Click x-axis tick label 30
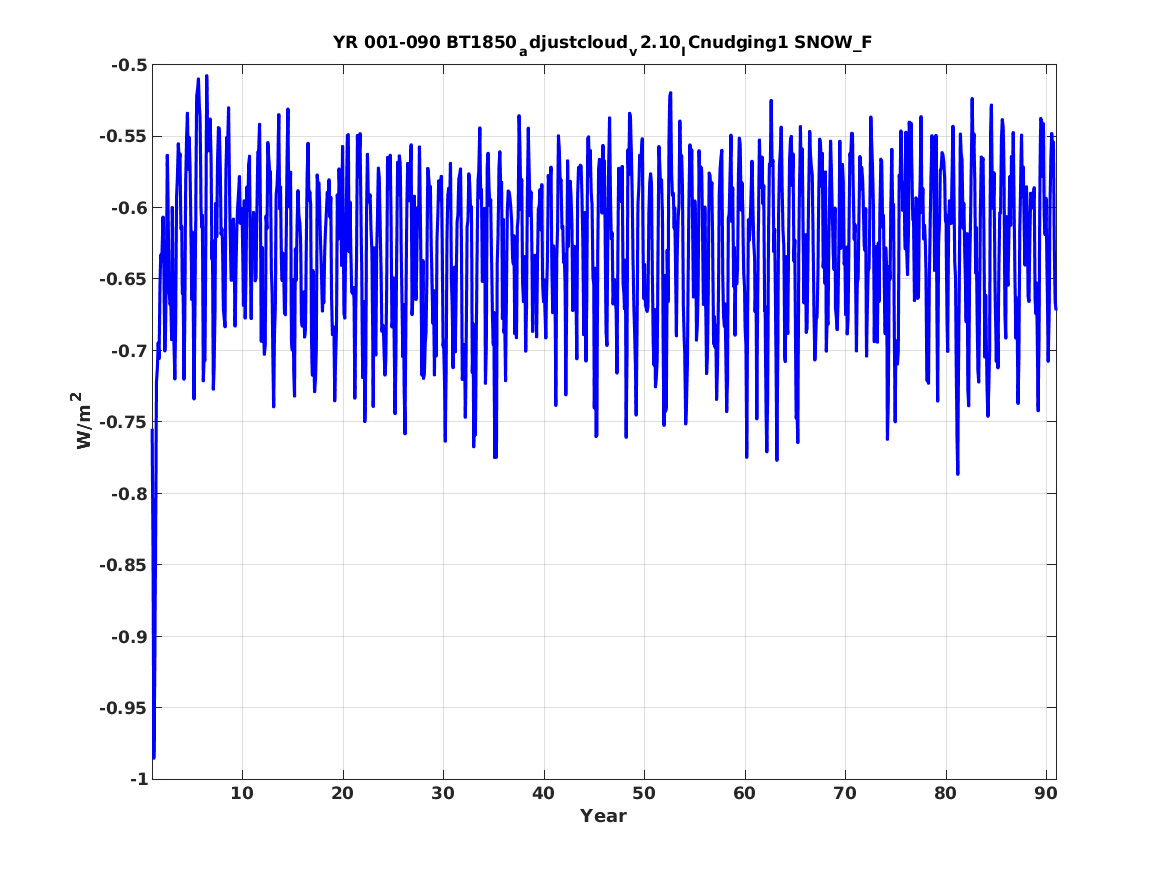1167x875 pixels. pos(443,794)
